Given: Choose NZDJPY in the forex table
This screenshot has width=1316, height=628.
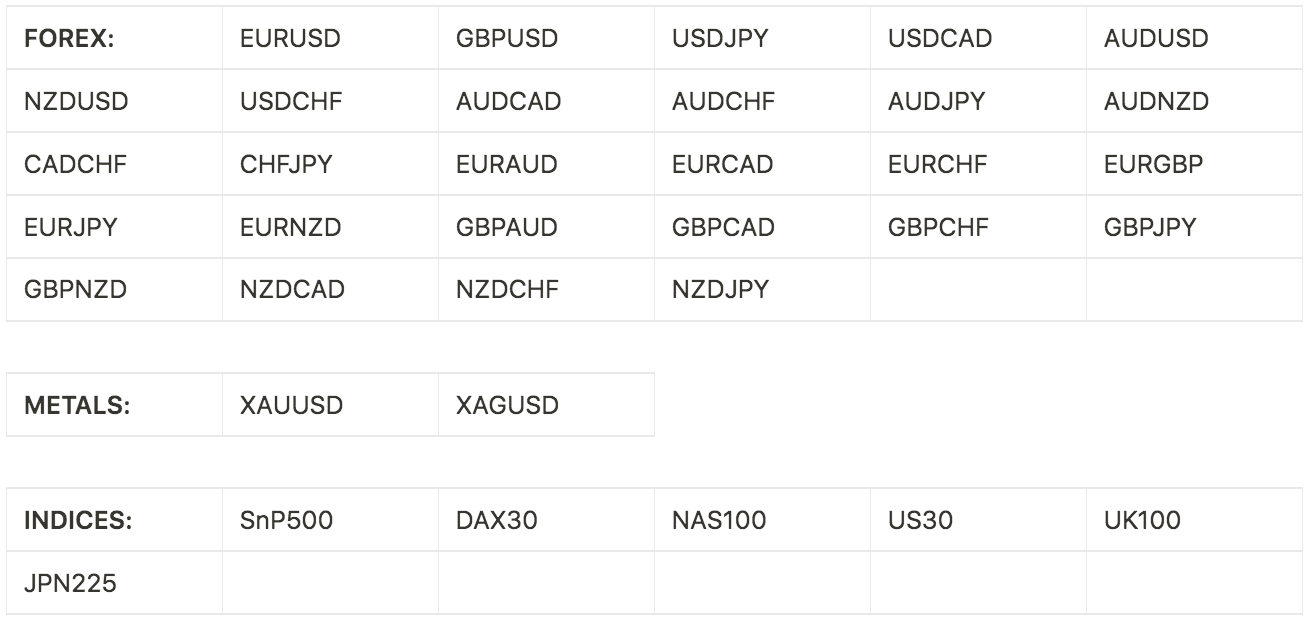Looking at the screenshot, I should coord(762,290).
